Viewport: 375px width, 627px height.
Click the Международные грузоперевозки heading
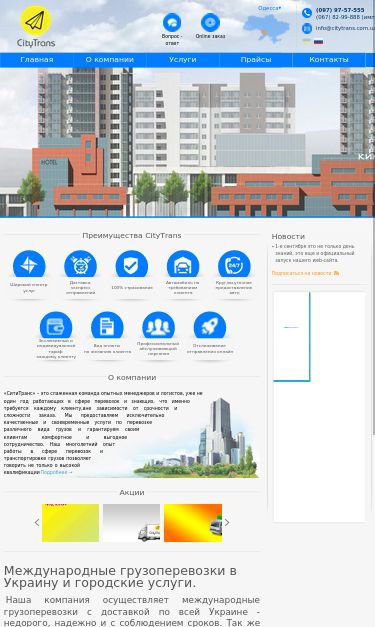[x=120, y=577]
